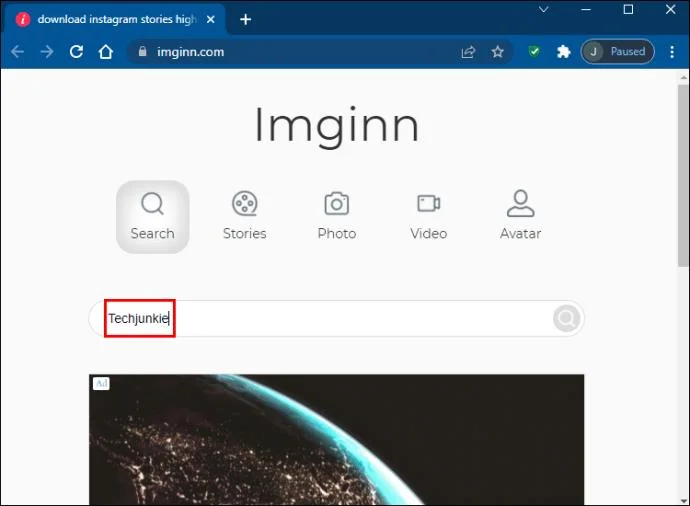The width and height of the screenshot is (690, 506).
Task: Minimize the browser window
Action: pos(586,9)
